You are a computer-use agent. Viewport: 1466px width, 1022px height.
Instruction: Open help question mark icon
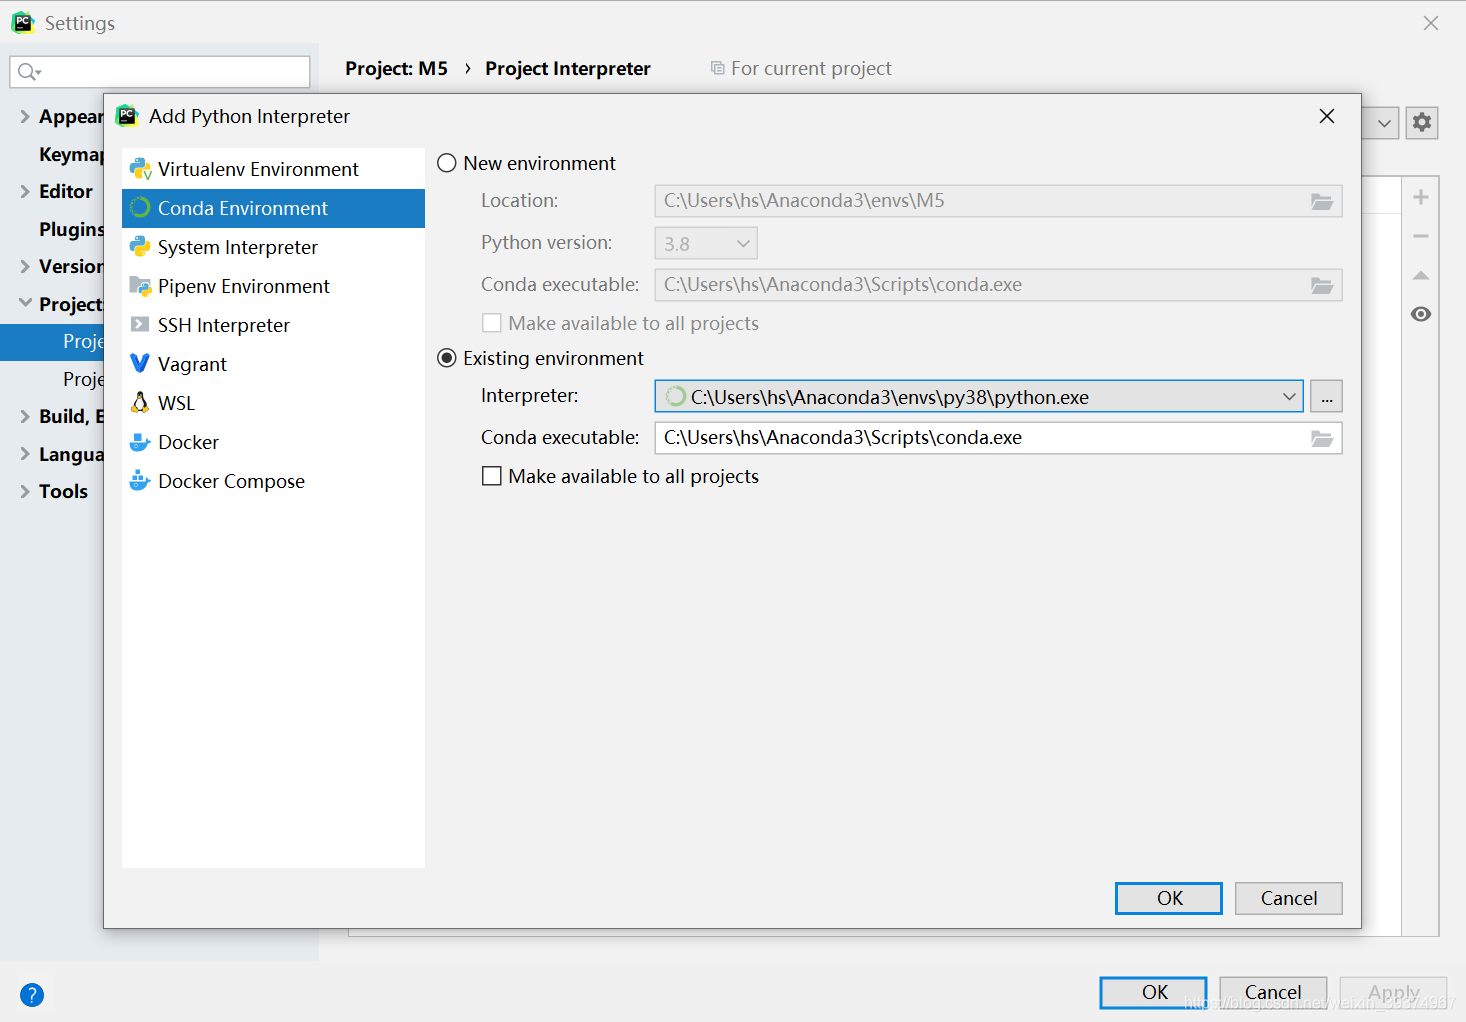pos(32,995)
